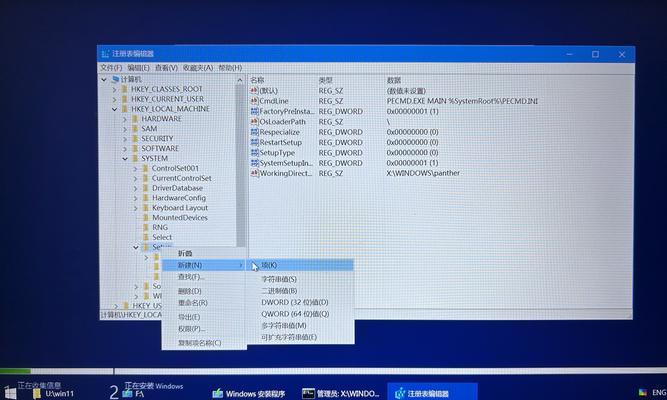This screenshot has height=400, width=667.
Task: Open the 编辑(E) menu
Action: [139, 68]
